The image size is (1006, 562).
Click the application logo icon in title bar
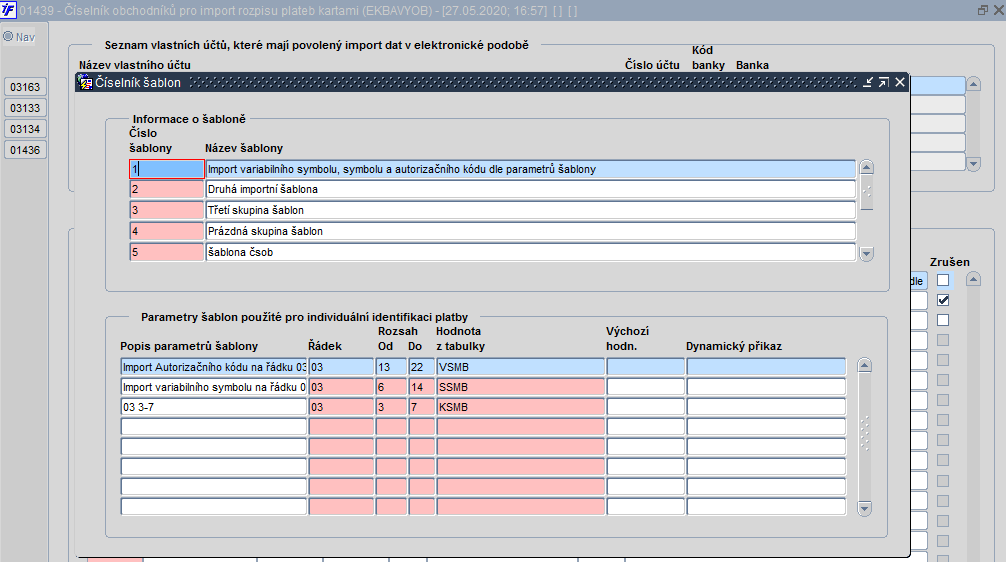click(x=8, y=10)
